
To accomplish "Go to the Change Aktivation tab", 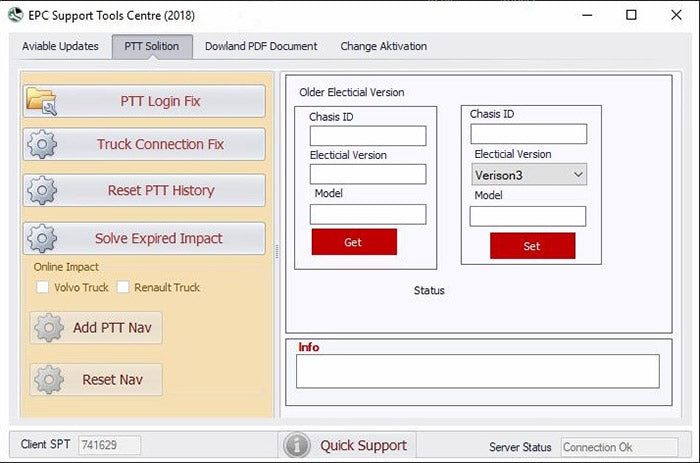I will 383,46.
